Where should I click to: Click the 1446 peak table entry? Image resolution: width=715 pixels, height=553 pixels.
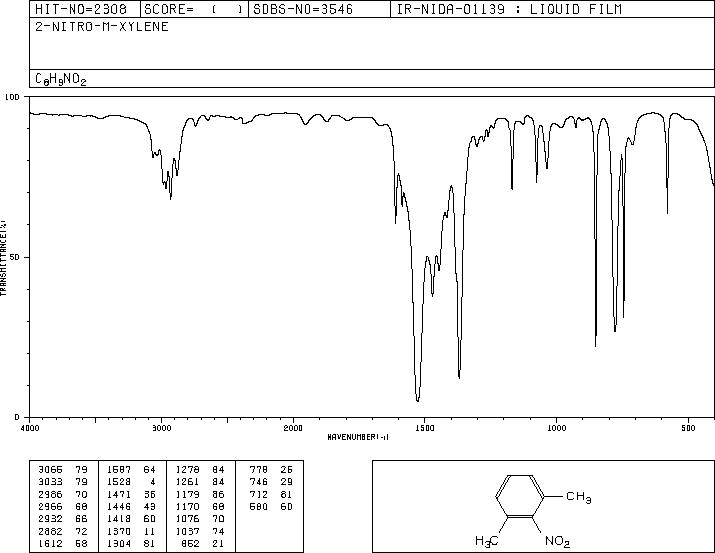(x=119, y=506)
